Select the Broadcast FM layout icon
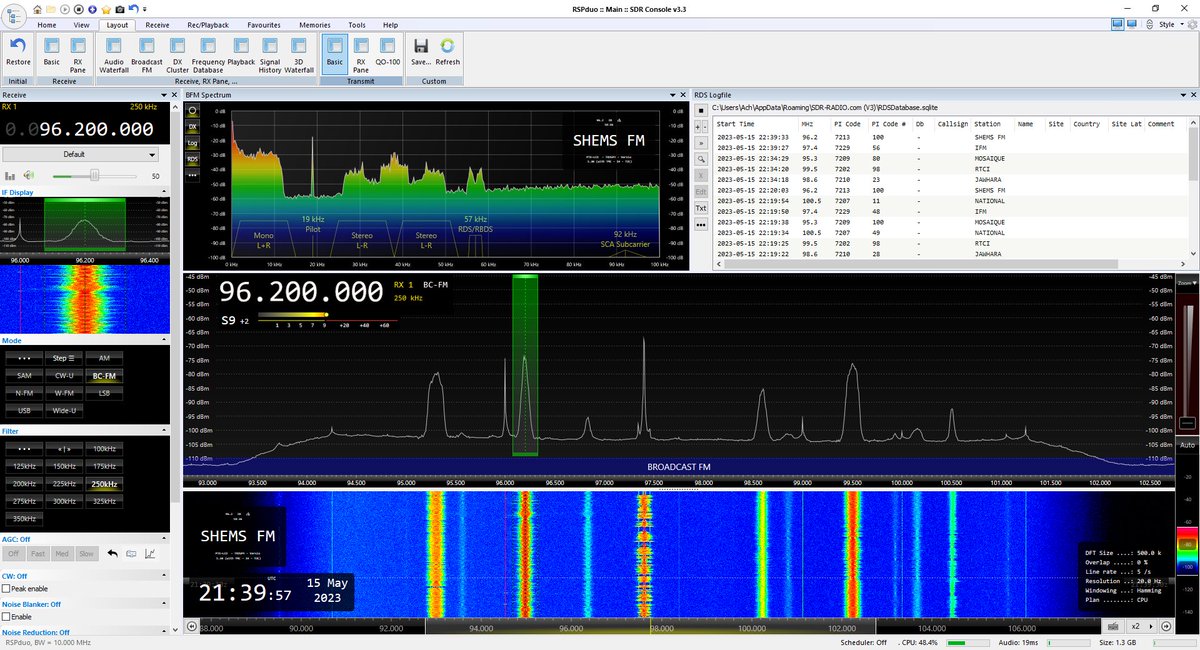 [x=147, y=46]
